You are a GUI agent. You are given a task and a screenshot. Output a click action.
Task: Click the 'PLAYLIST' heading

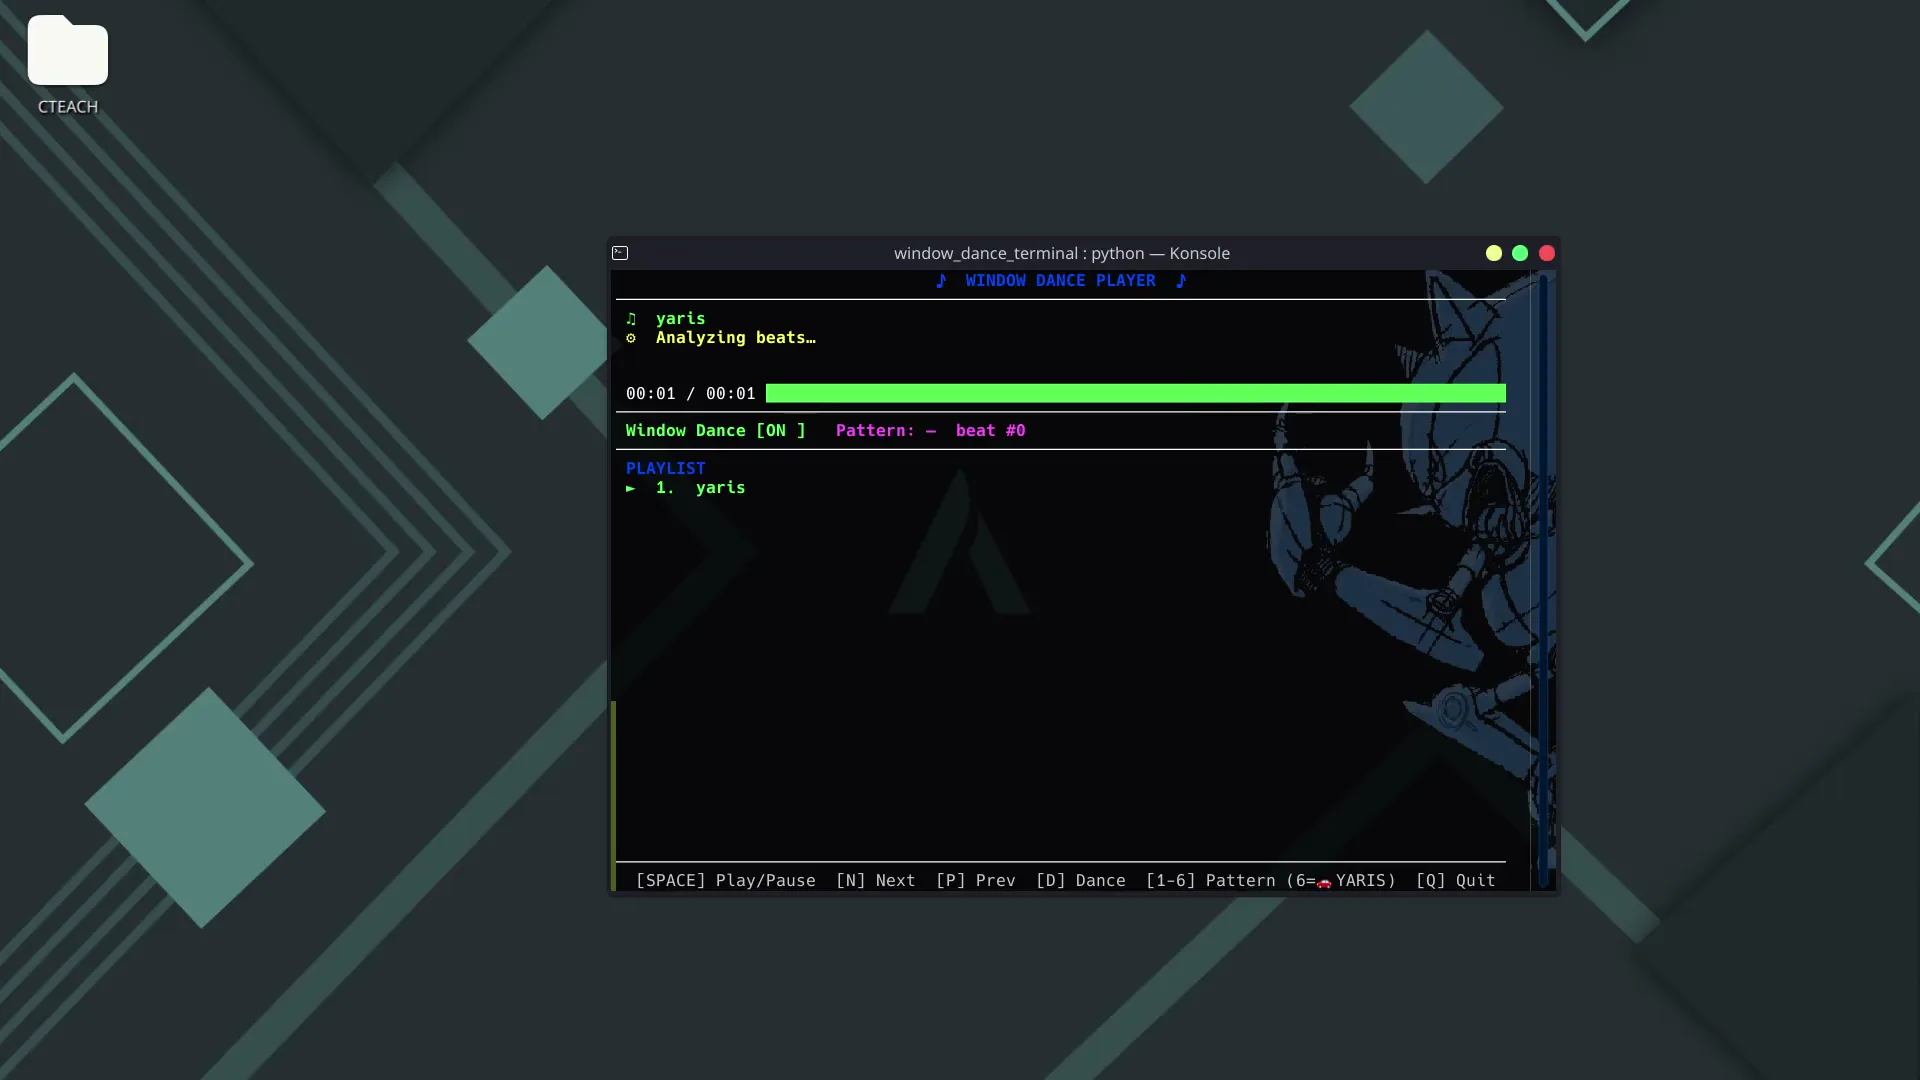pyautogui.click(x=665, y=469)
